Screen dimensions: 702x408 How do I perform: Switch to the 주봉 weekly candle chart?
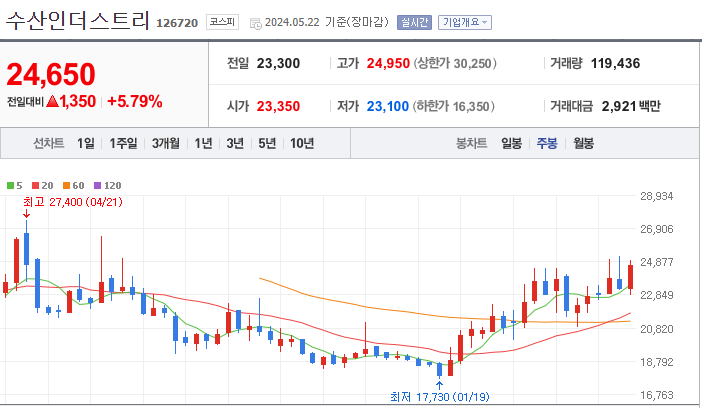547,143
